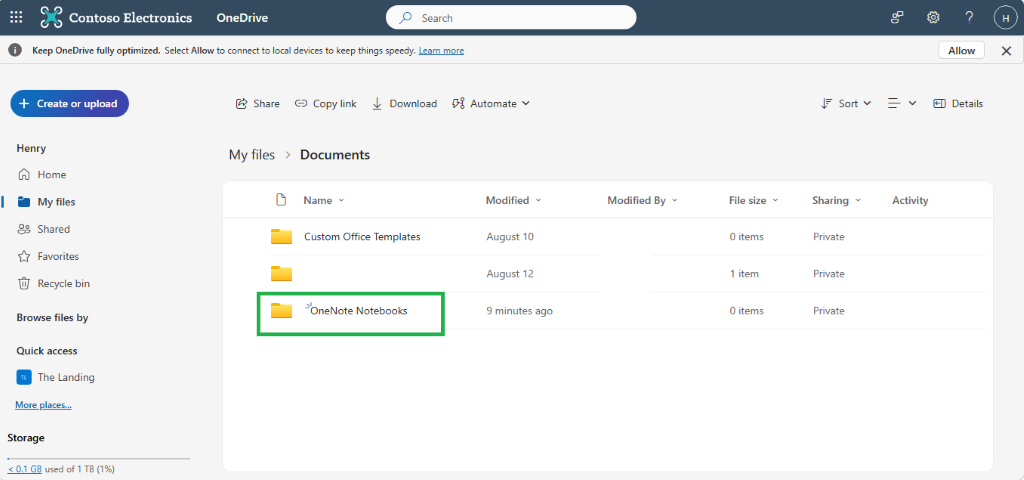Image resolution: width=1024 pixels, height=480 pixels.
Task: Follow the Learn more link
Action: 441,50
